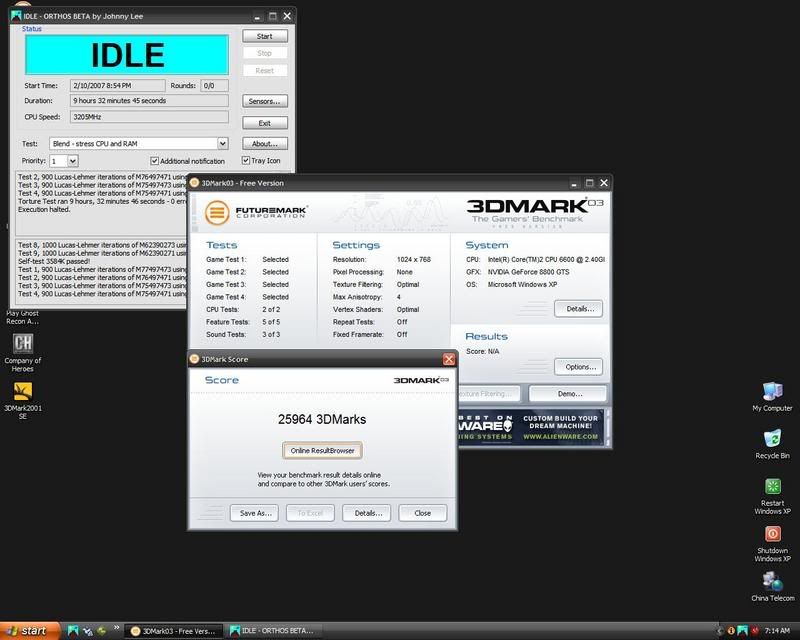Click Shutdown Windows XP shortcut icon
800x640 pixels.
(772, 535)
